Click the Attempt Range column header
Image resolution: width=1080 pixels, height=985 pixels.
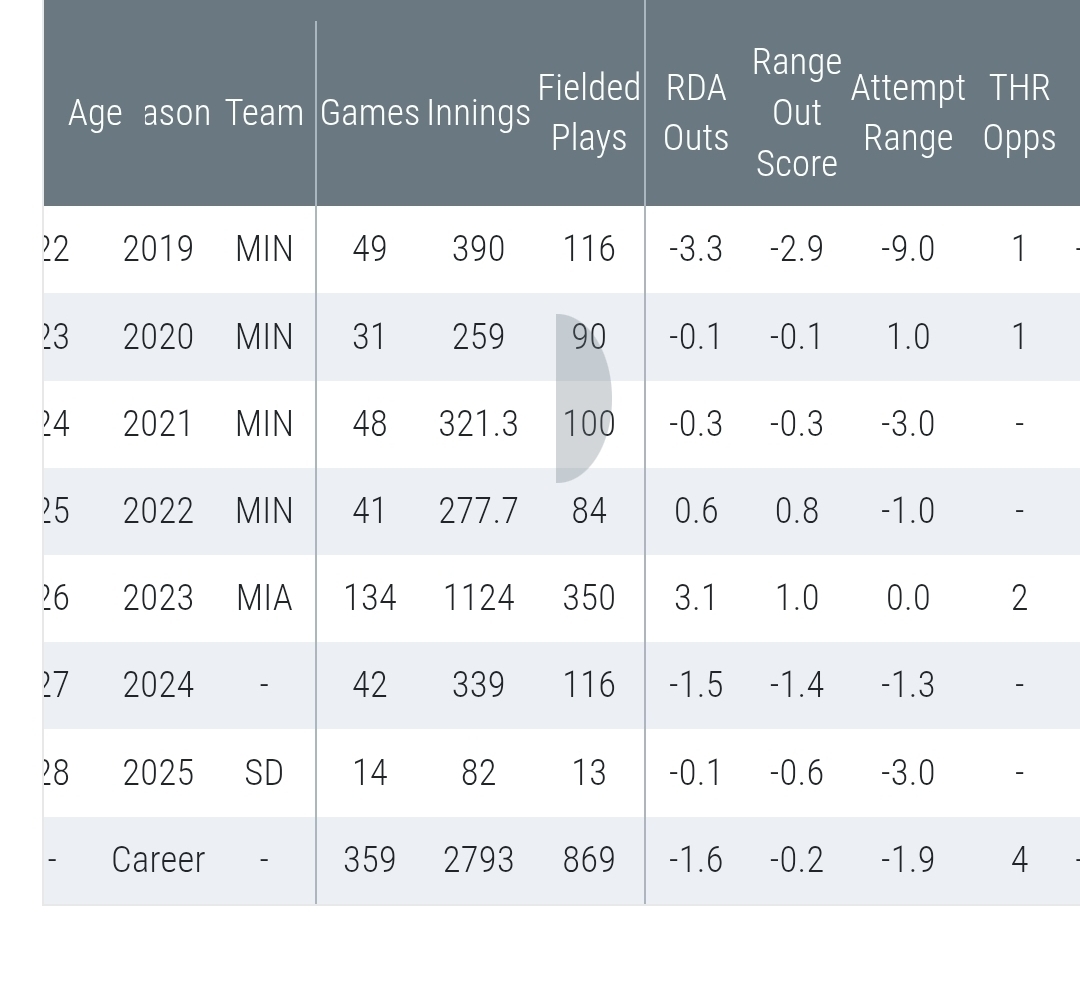point(908,113)
